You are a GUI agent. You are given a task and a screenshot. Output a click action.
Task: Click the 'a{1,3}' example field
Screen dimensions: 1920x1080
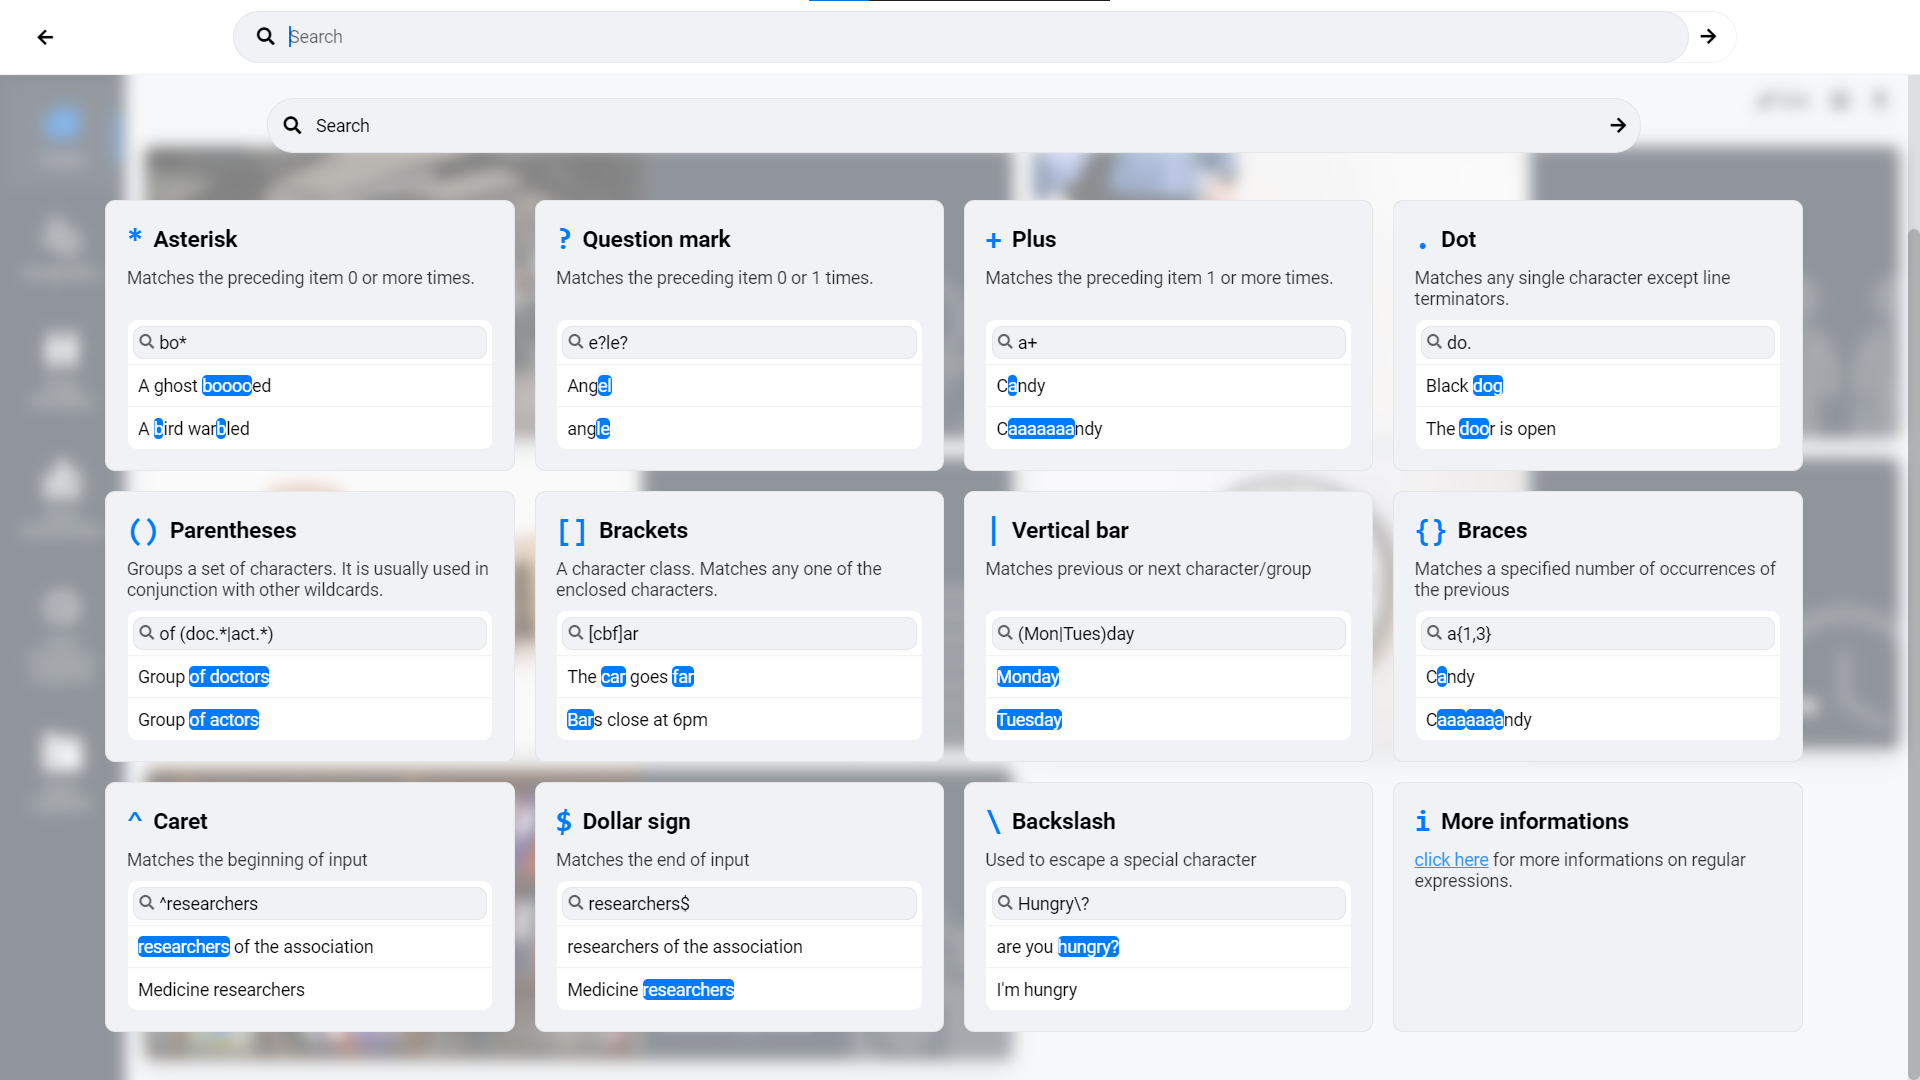(x=1597, y=634)
